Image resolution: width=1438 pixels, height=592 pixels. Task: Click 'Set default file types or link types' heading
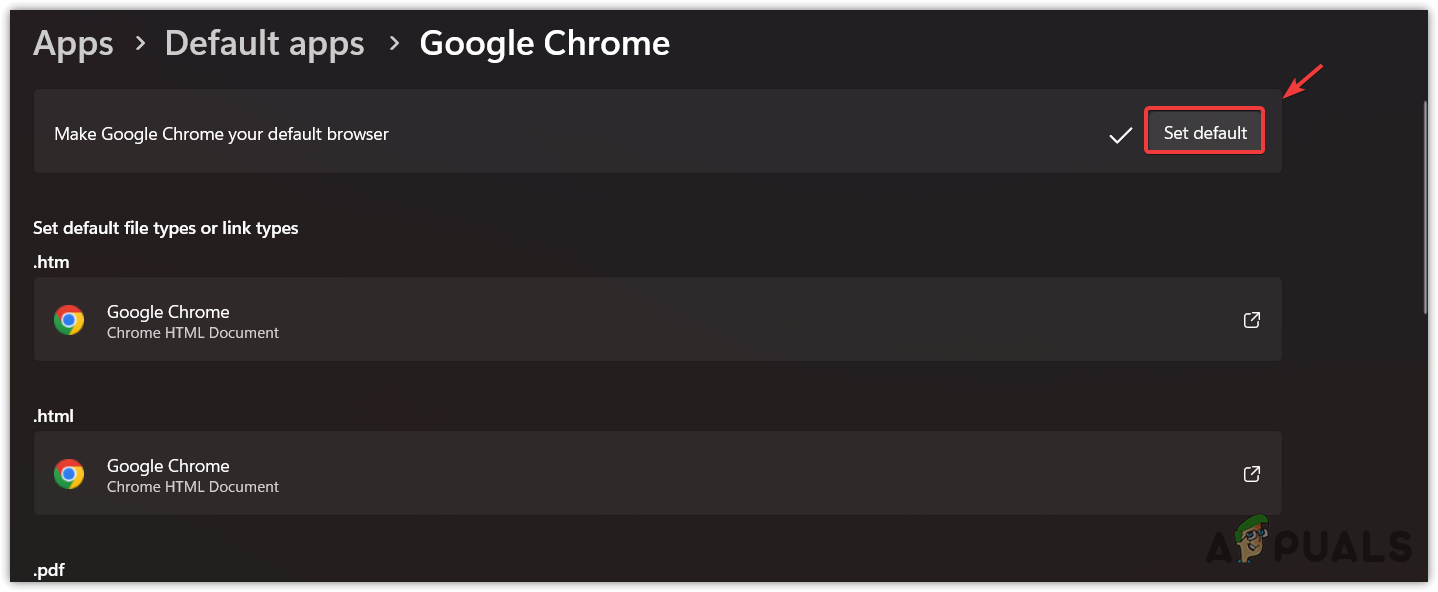(166, 228)
